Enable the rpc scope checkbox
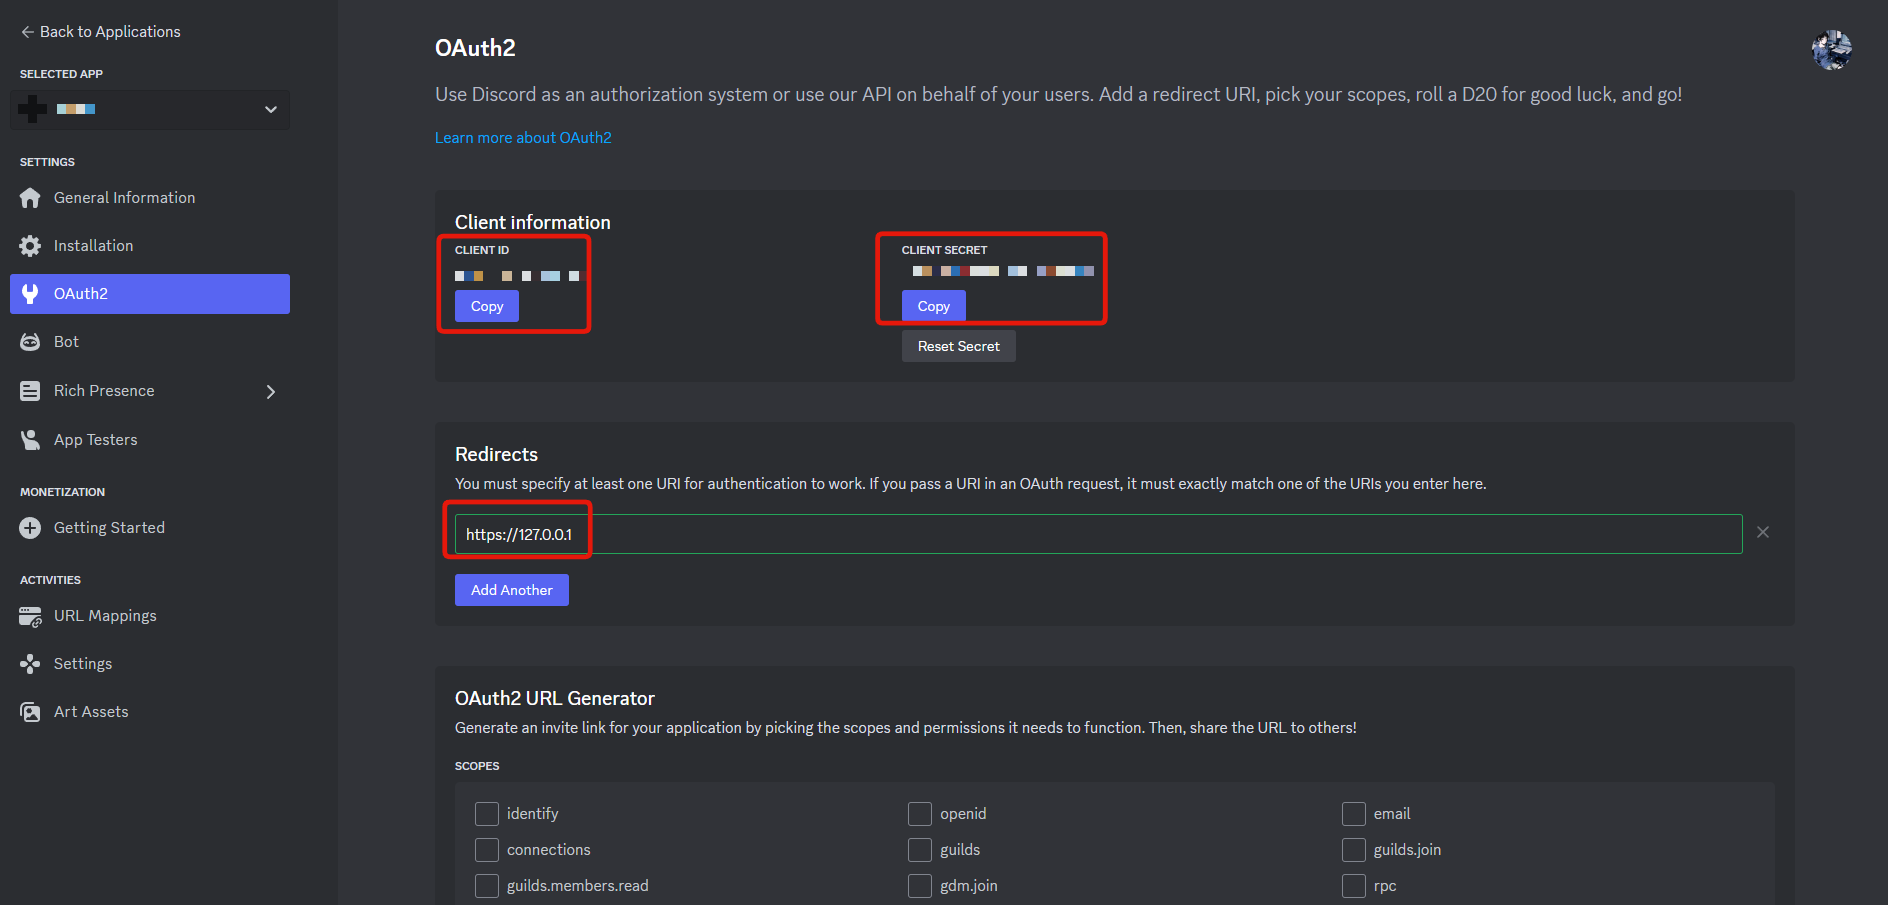This screenshot has height=905, width=1888. pyautogui.click(x=1354, y=886)
